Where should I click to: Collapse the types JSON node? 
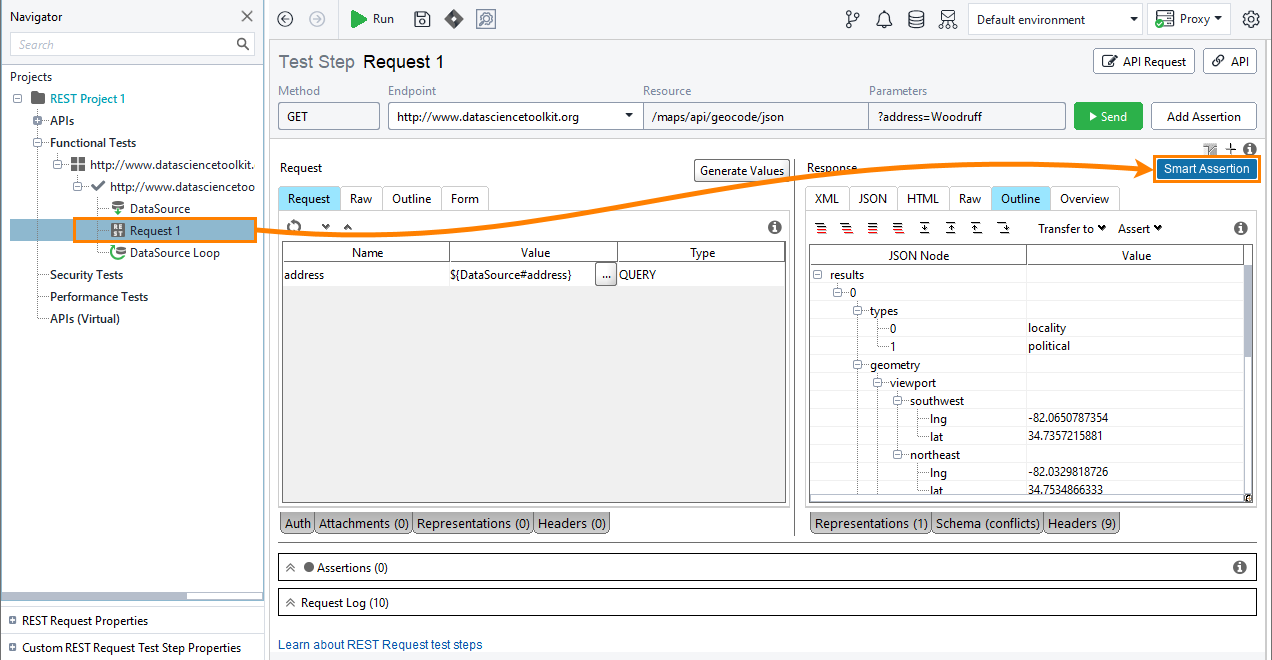point(857,310)
